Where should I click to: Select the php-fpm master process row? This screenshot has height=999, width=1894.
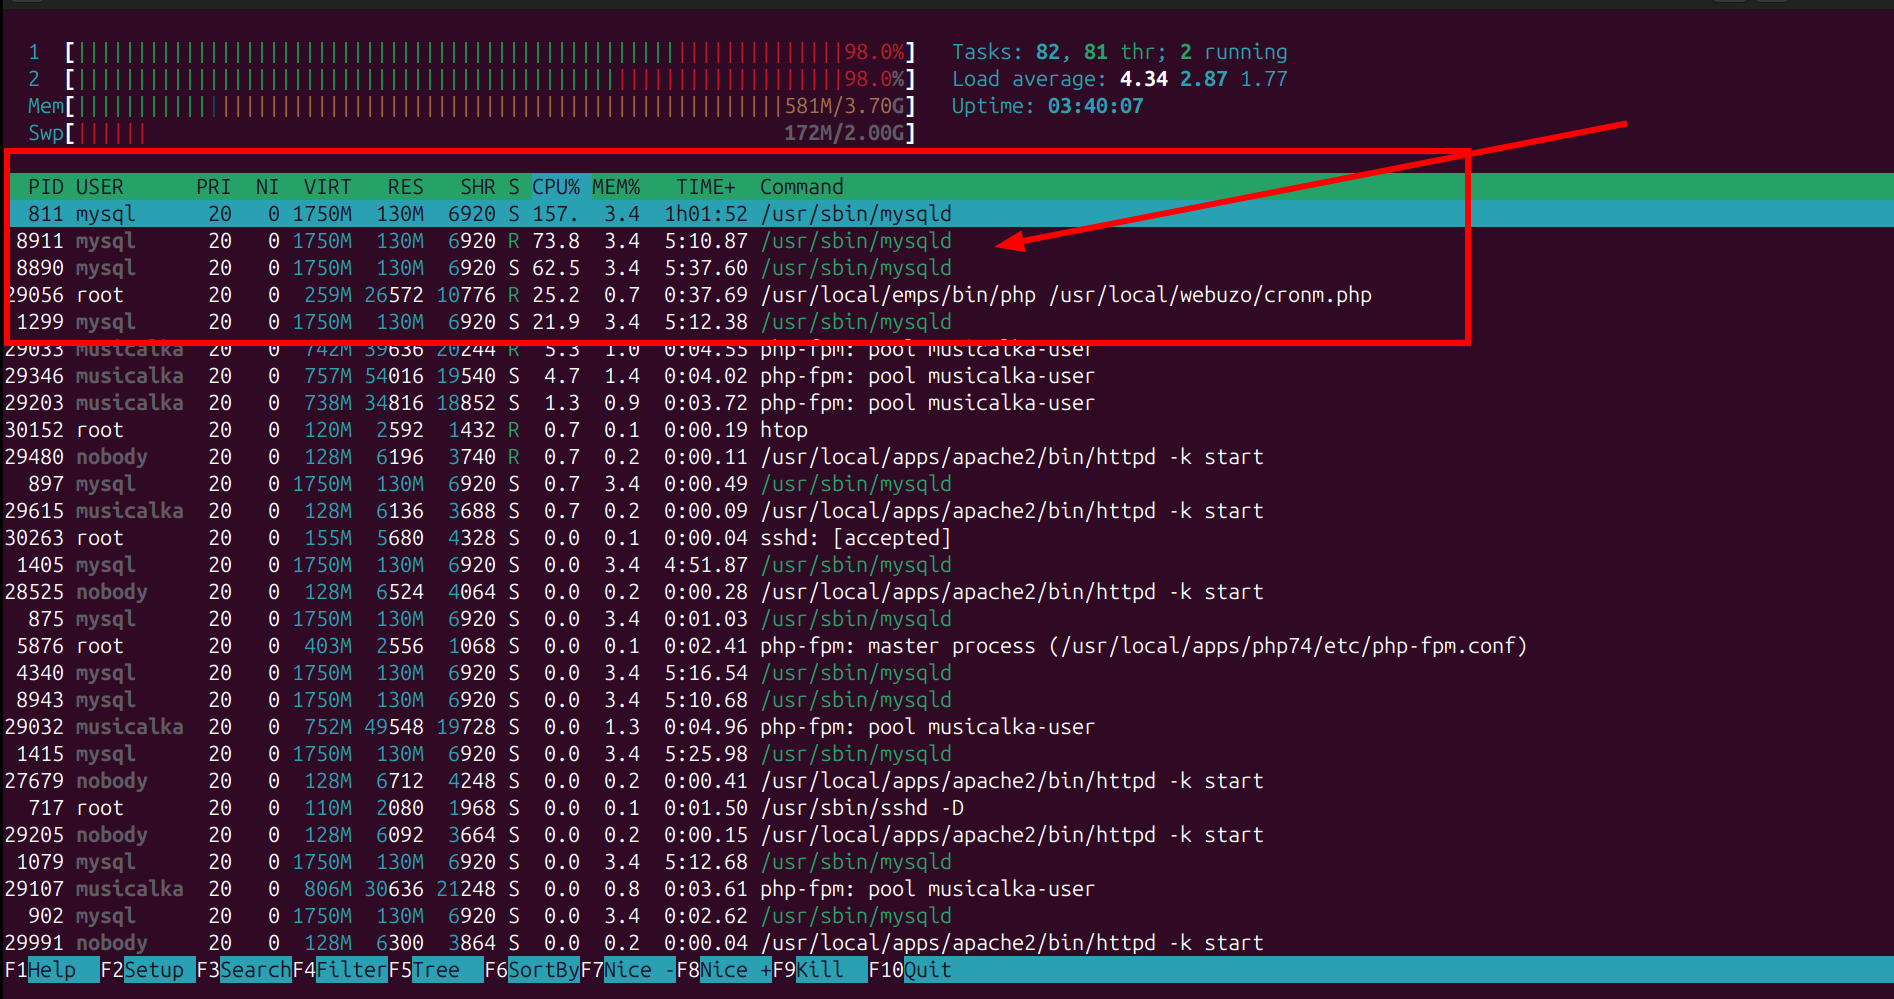point(600,646)
